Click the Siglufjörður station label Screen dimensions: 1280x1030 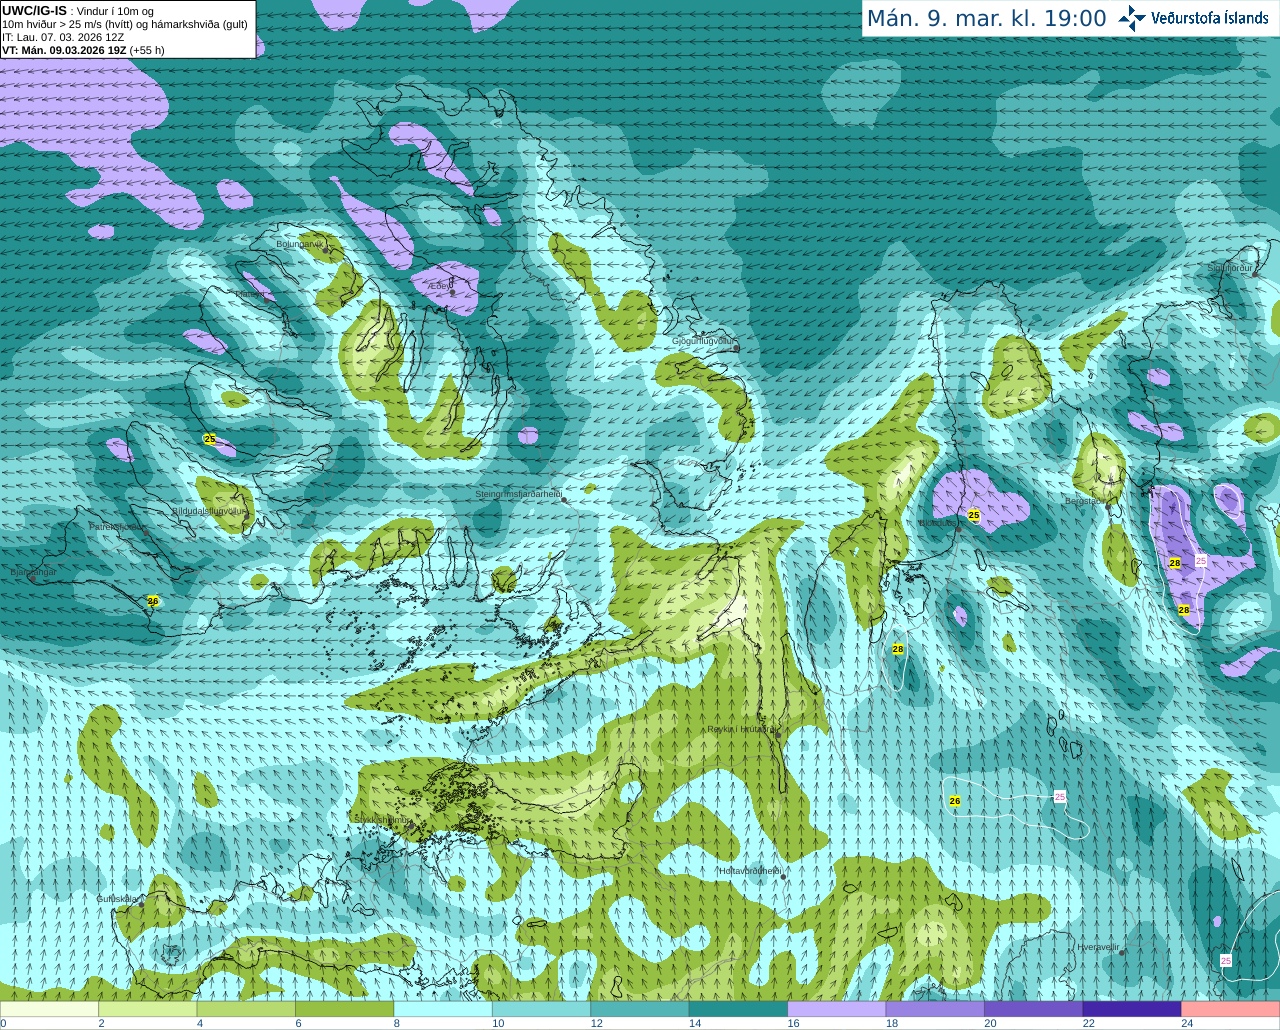coord(1229,268)
